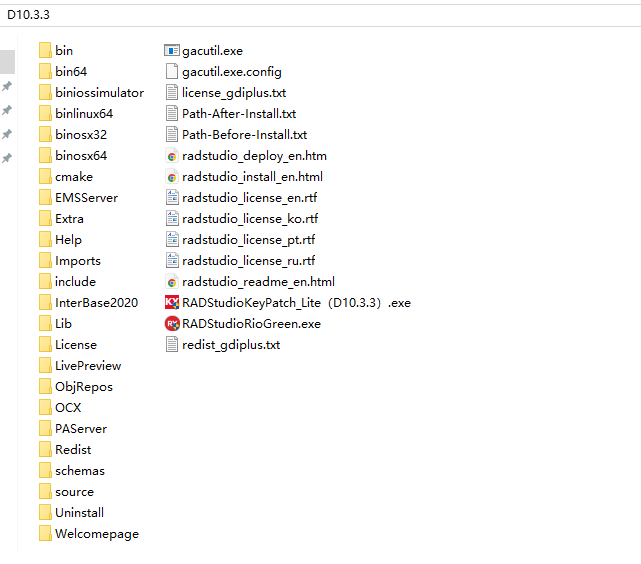Select the gacutil.exe application icon
Screen dimensions: 641x564
coord(172,51)
